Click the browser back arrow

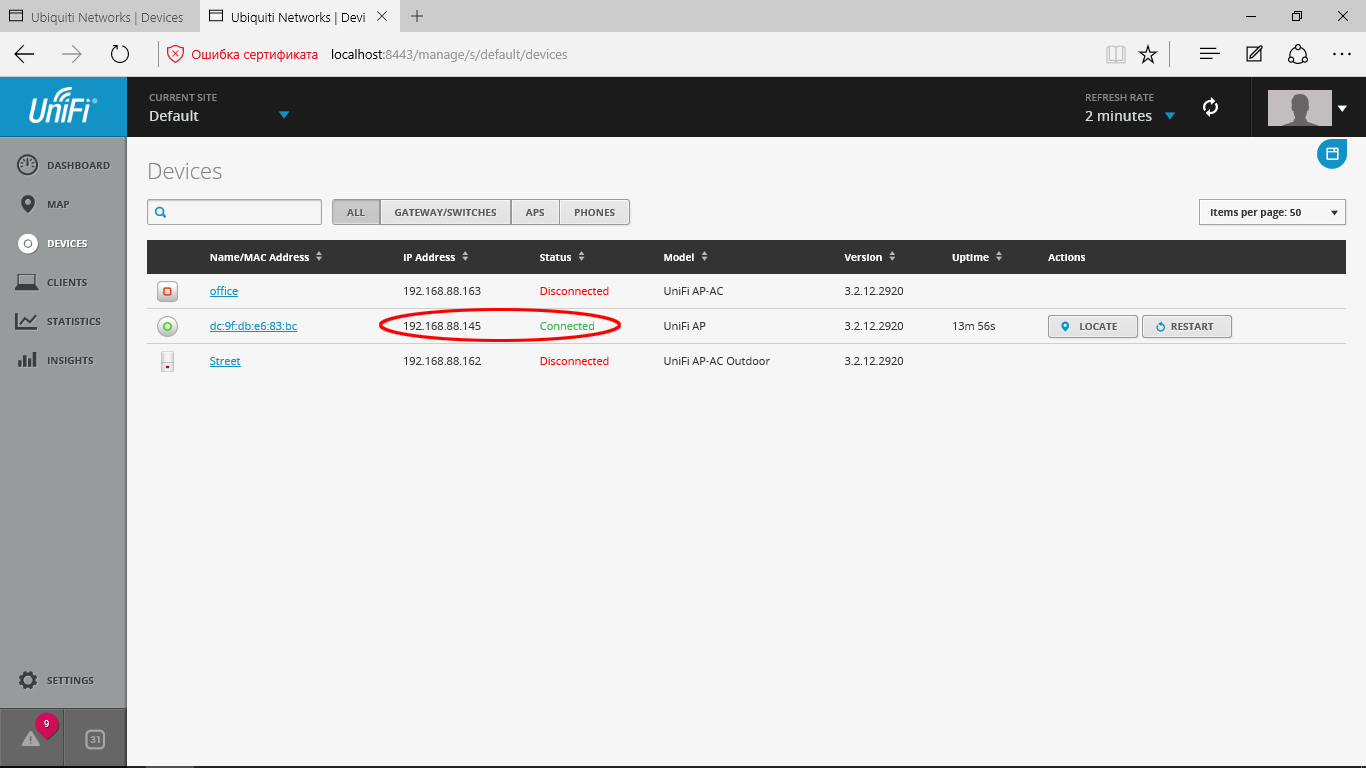(x=24, y=54)
